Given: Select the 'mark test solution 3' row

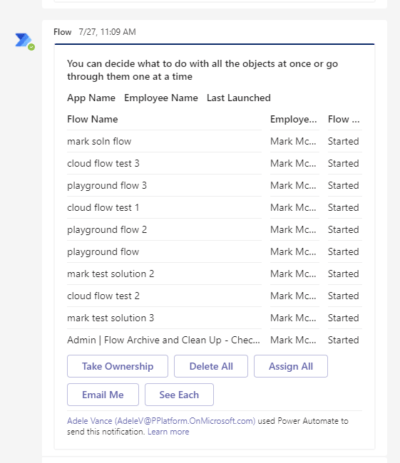Looking at the screenshot, I should point(214,318).
